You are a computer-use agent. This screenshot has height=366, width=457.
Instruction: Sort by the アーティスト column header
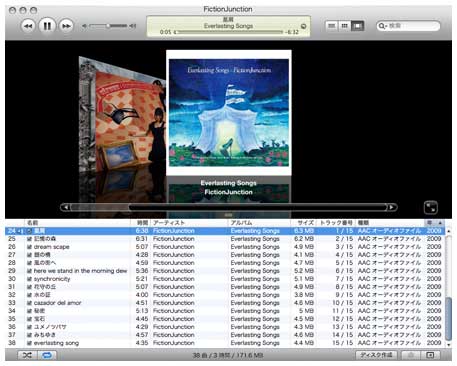pos(190,223)
